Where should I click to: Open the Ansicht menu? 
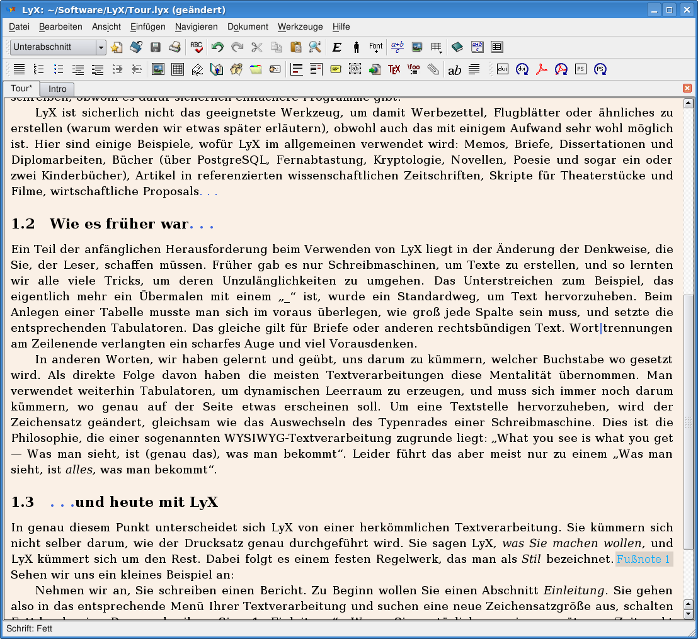point(106,27)
